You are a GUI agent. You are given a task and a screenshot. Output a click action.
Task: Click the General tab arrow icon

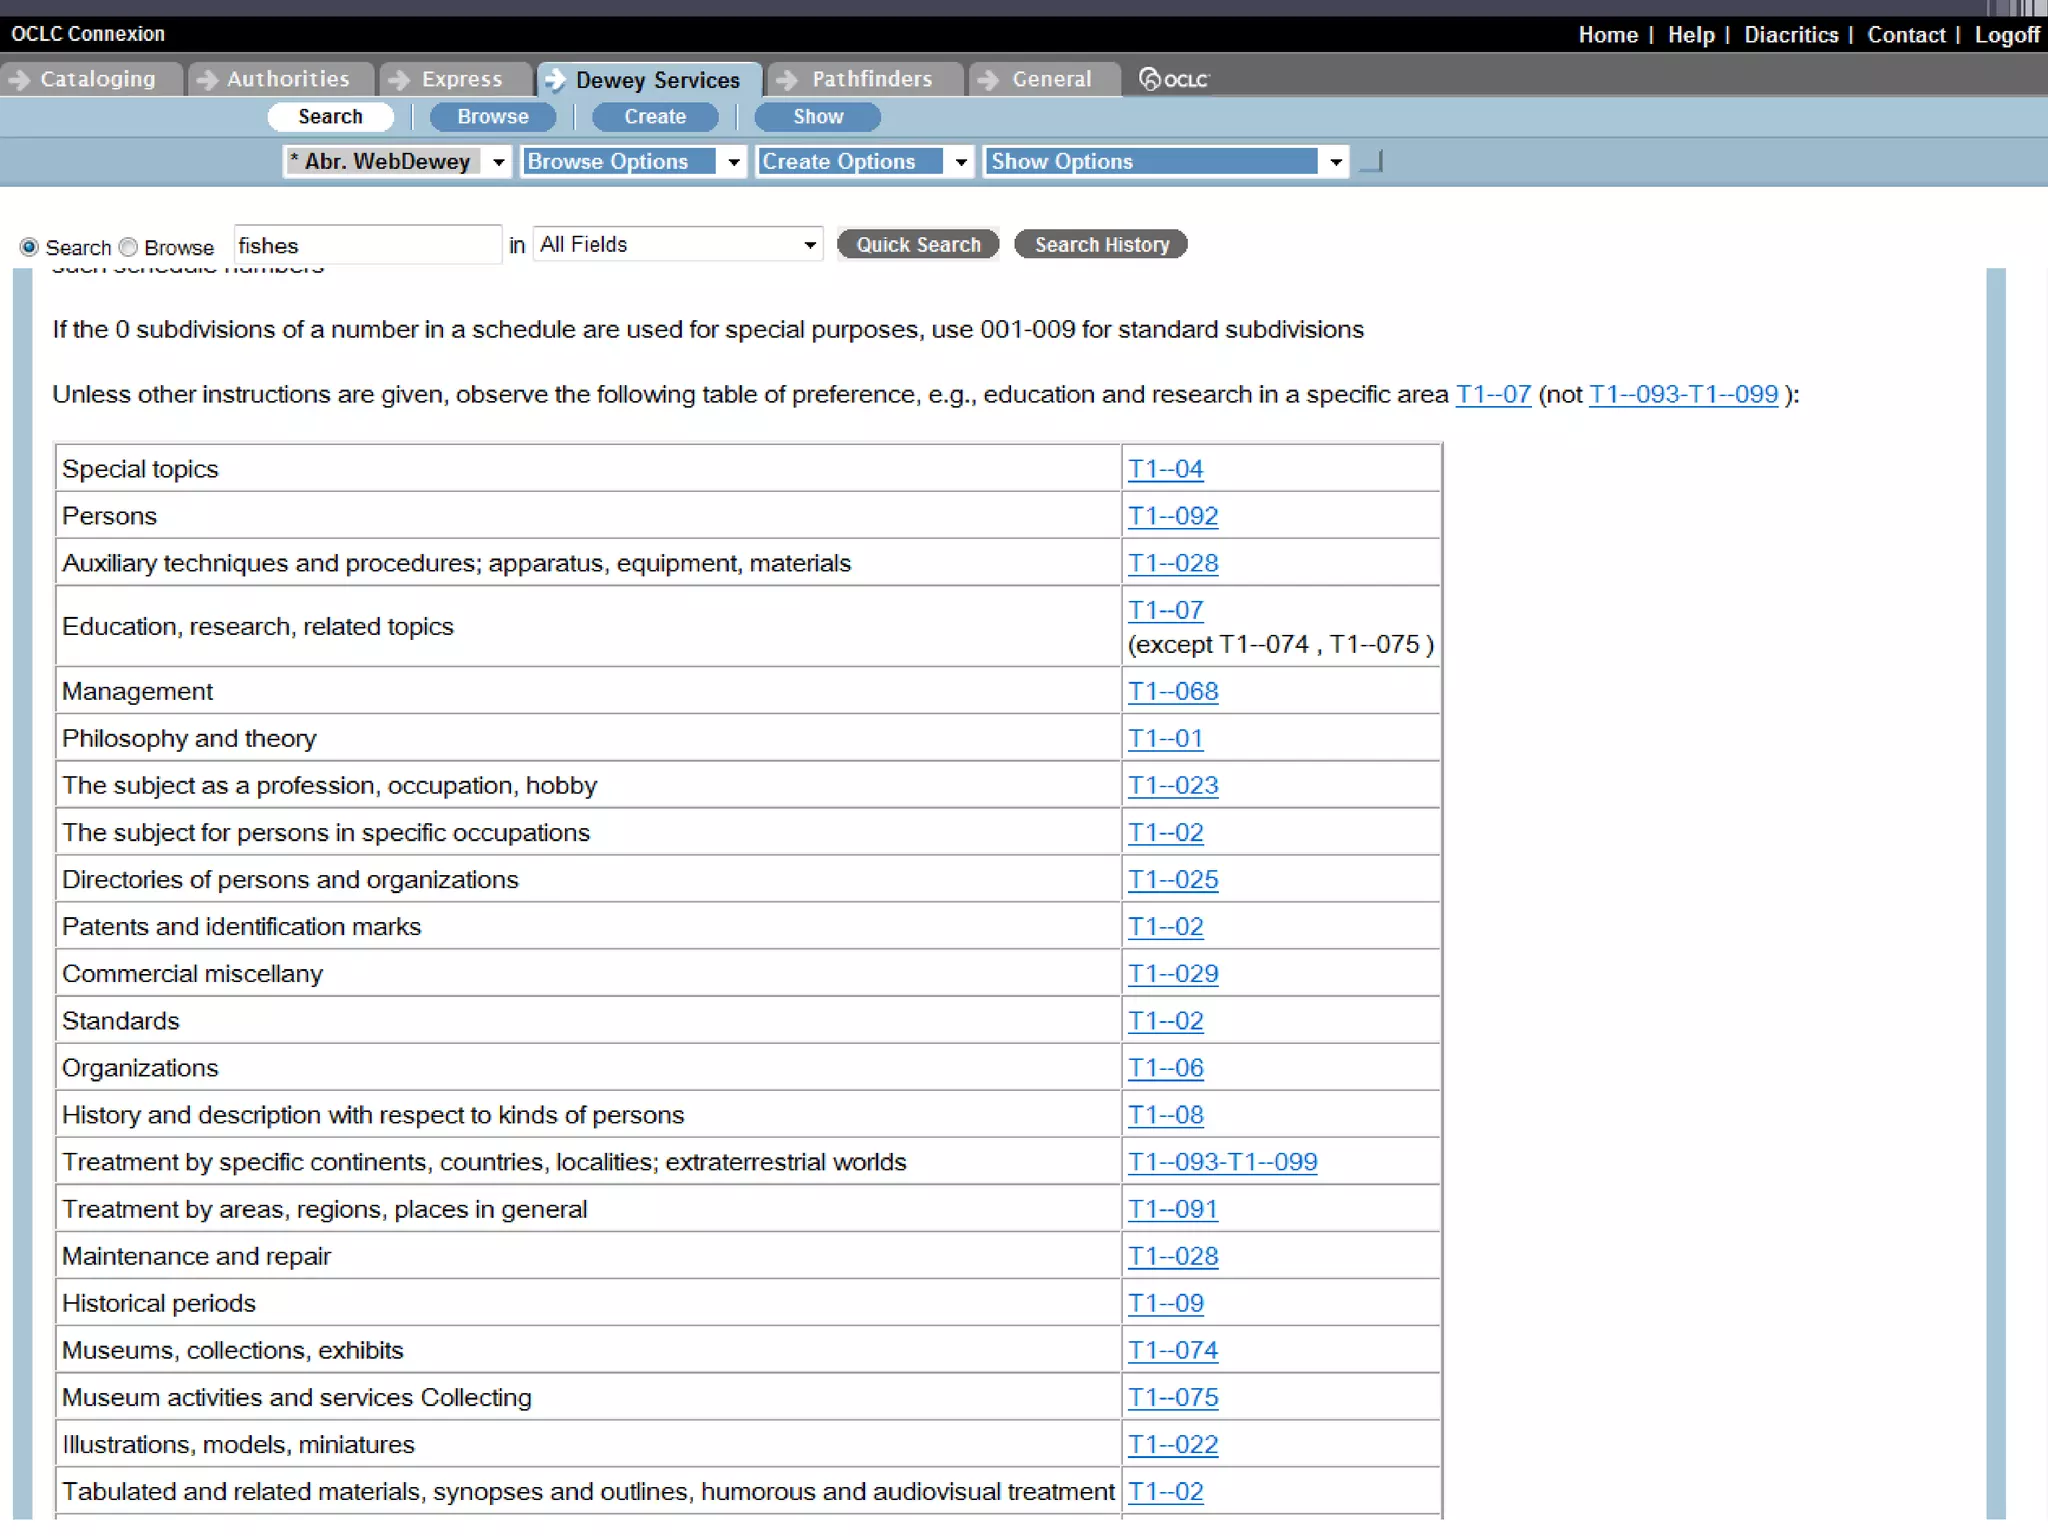point(988,79)
